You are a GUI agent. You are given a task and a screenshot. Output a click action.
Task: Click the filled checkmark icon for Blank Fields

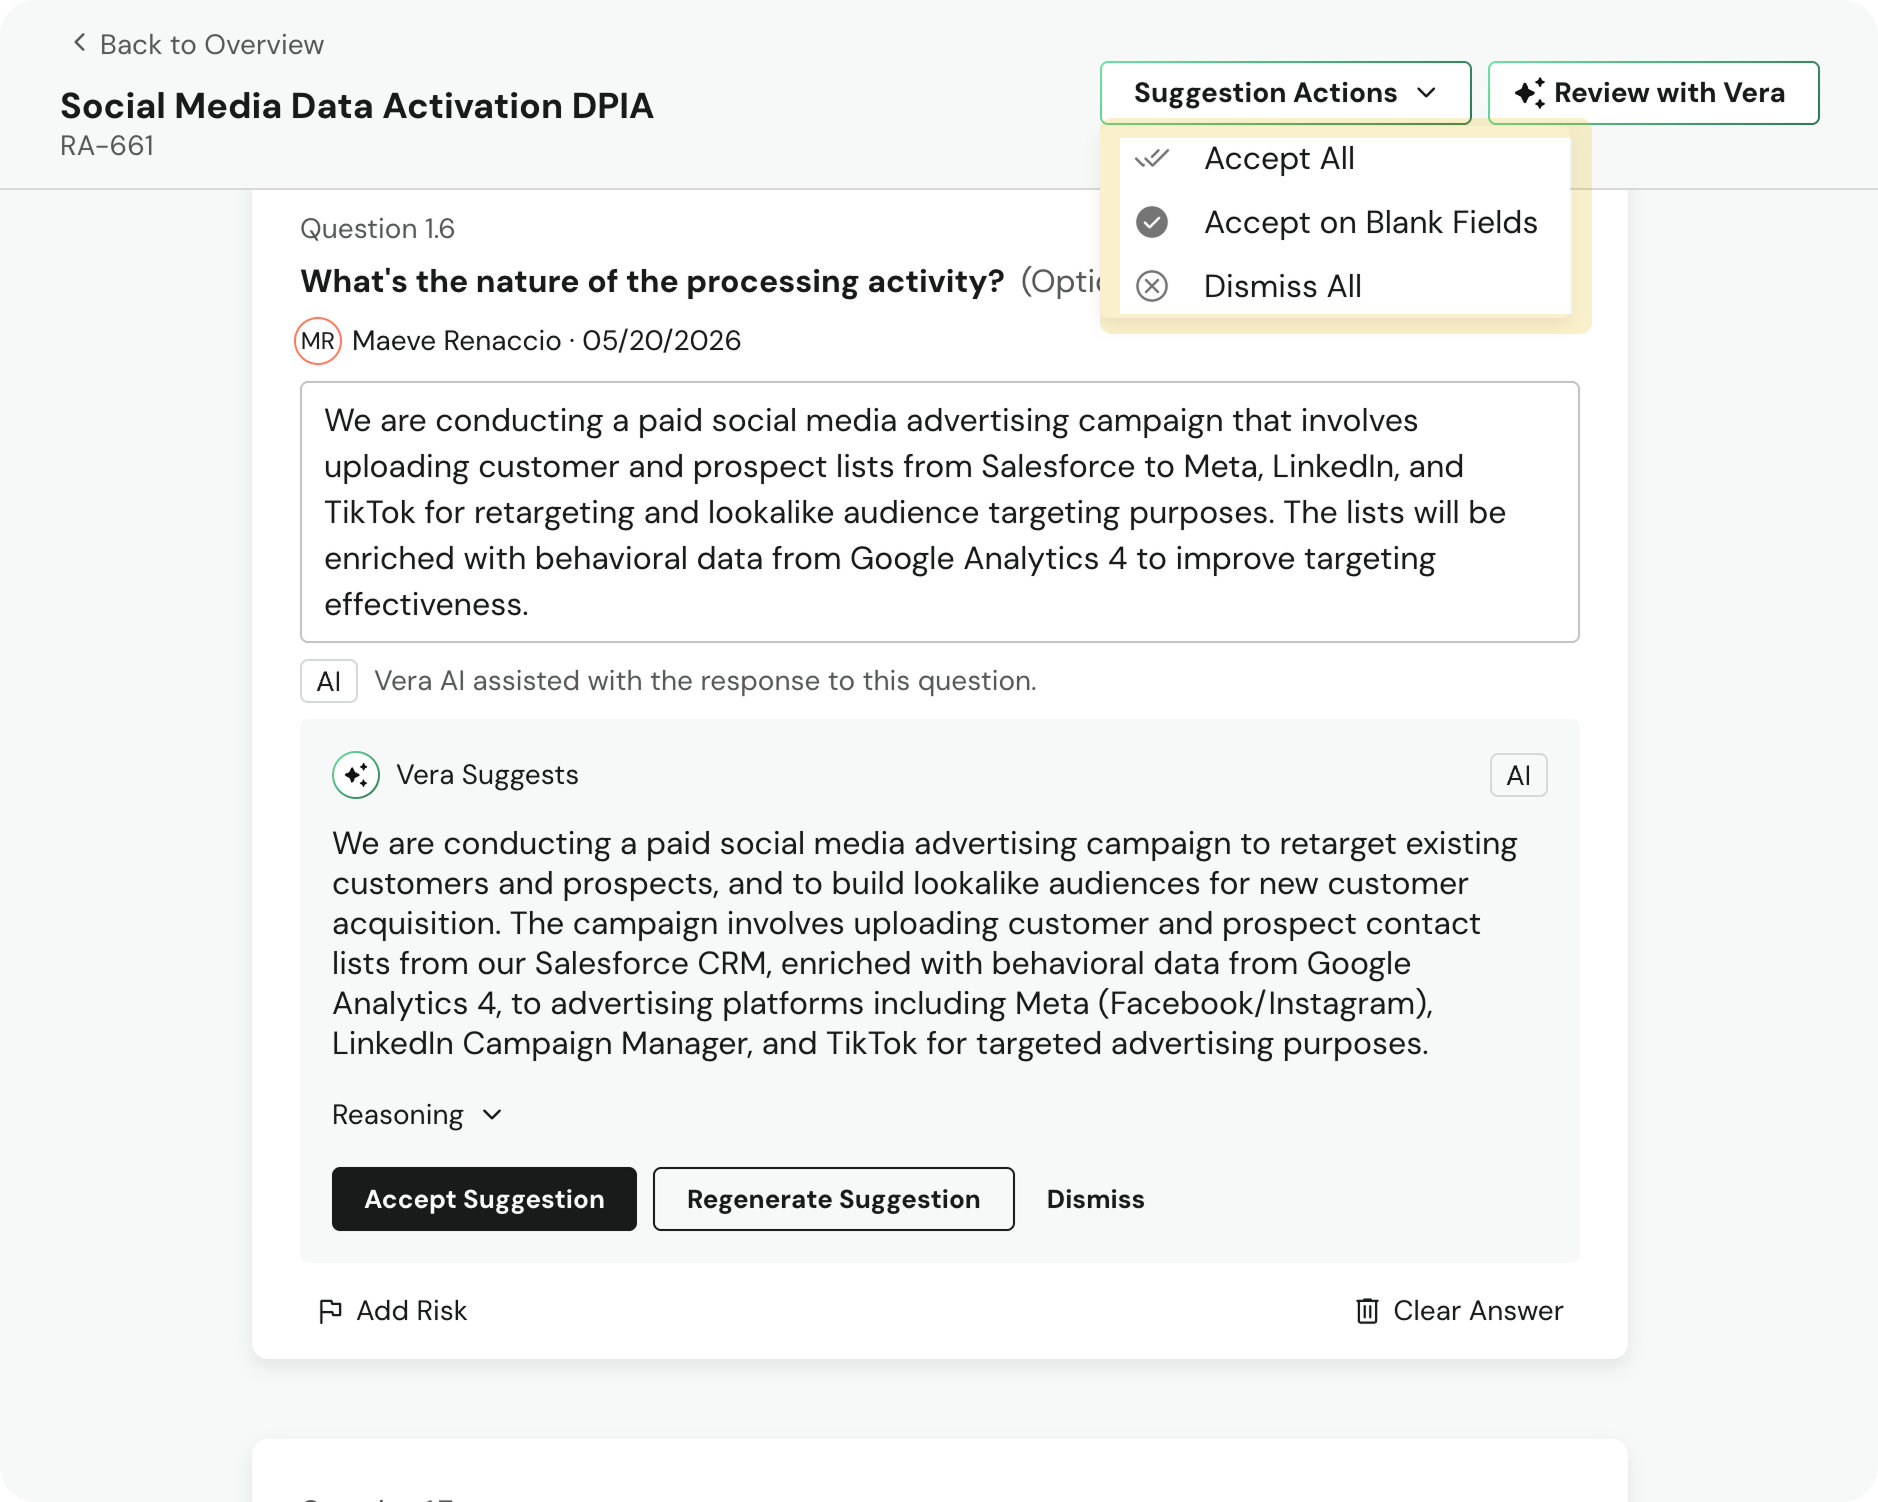(x=1152, y=222)
